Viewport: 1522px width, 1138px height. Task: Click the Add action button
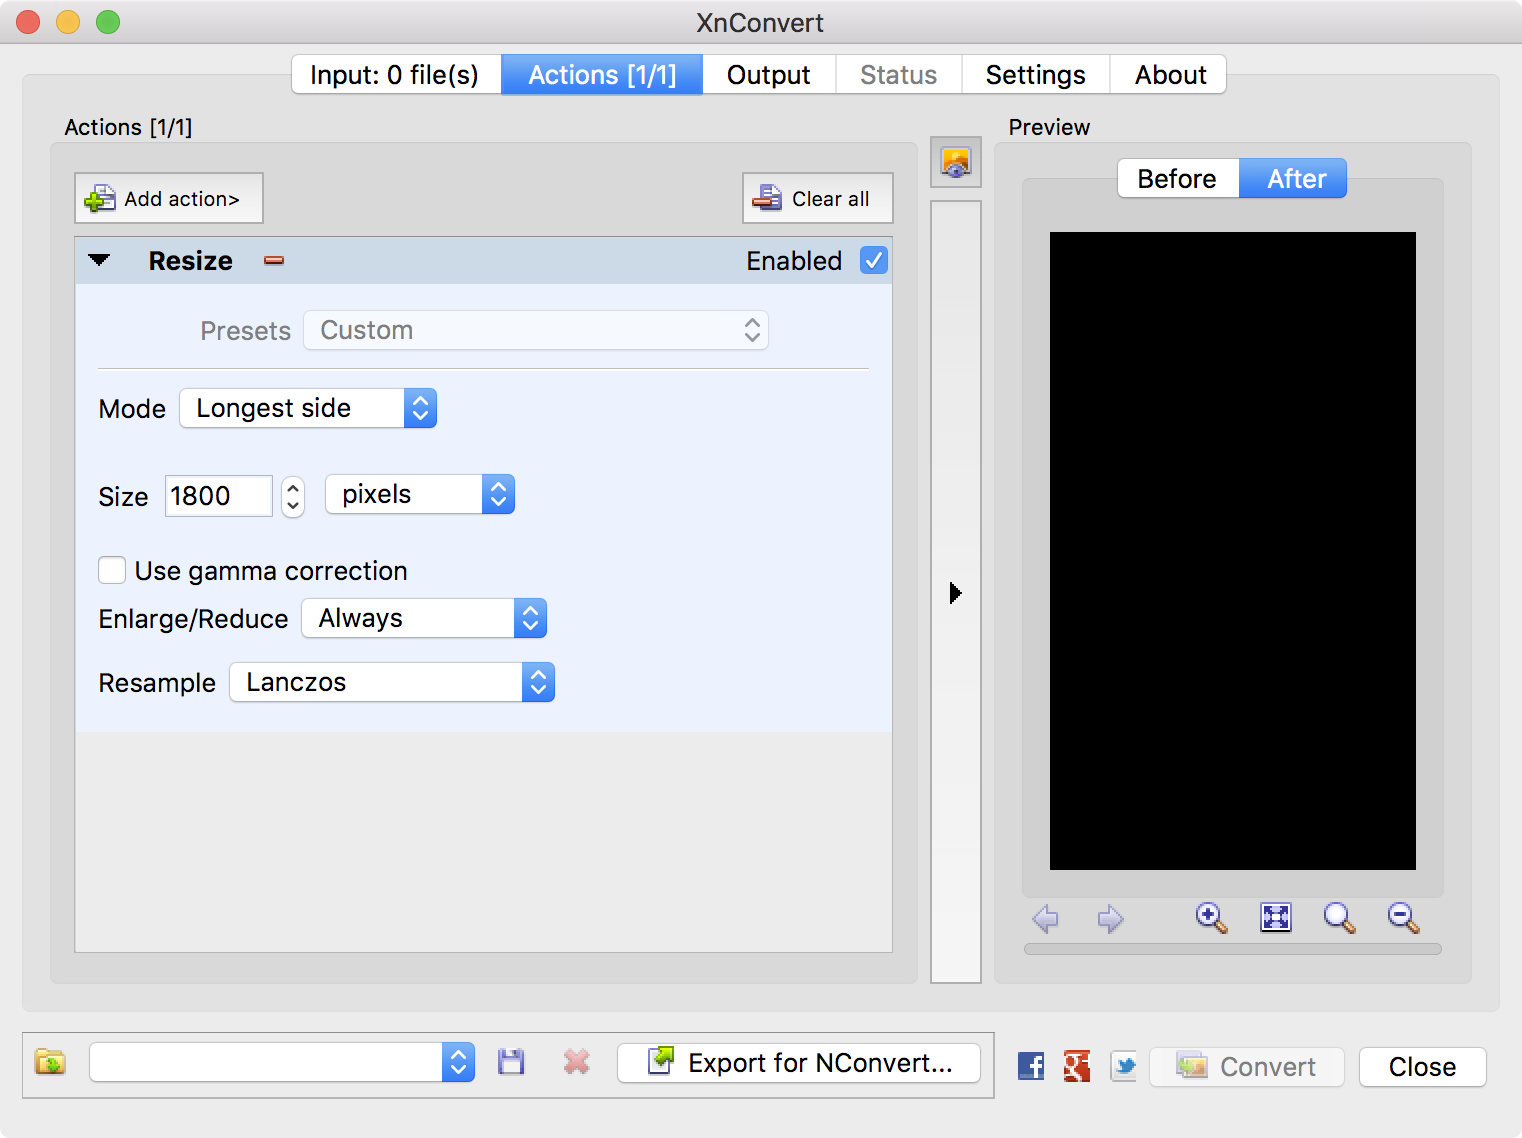coord(169,199)
